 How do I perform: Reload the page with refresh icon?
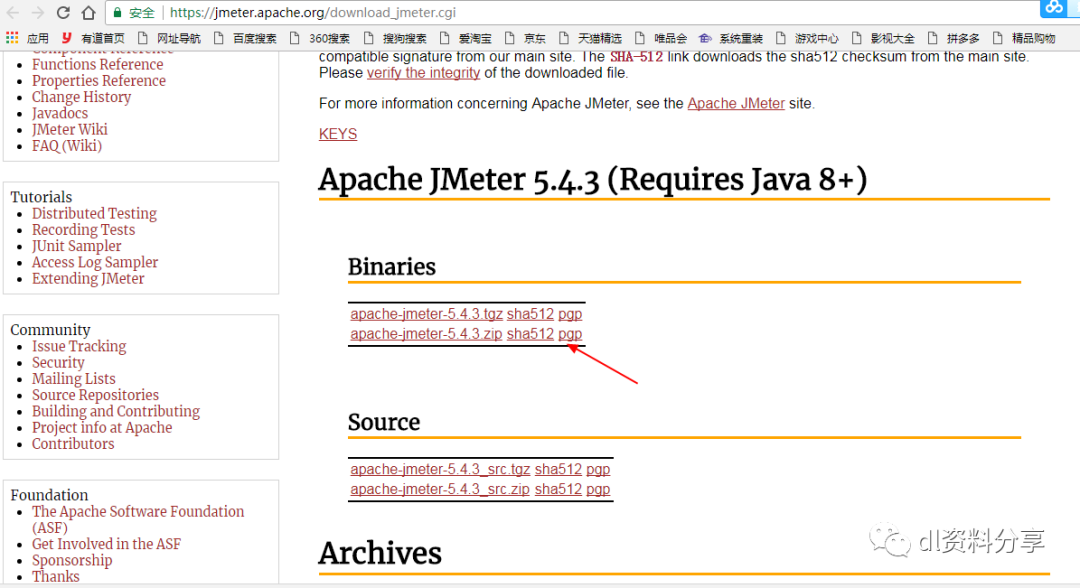[x=63, y=13]
